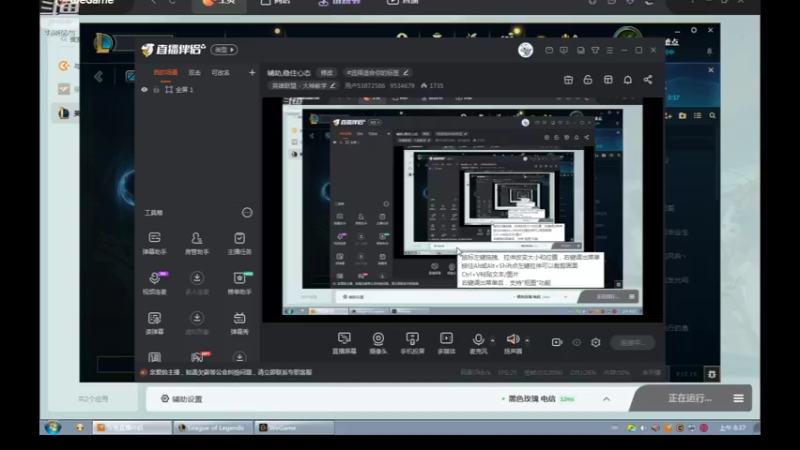Toggle the preview eye next to record icon
The width and height of the screenshot is (800, 450).
coord(577,342)
